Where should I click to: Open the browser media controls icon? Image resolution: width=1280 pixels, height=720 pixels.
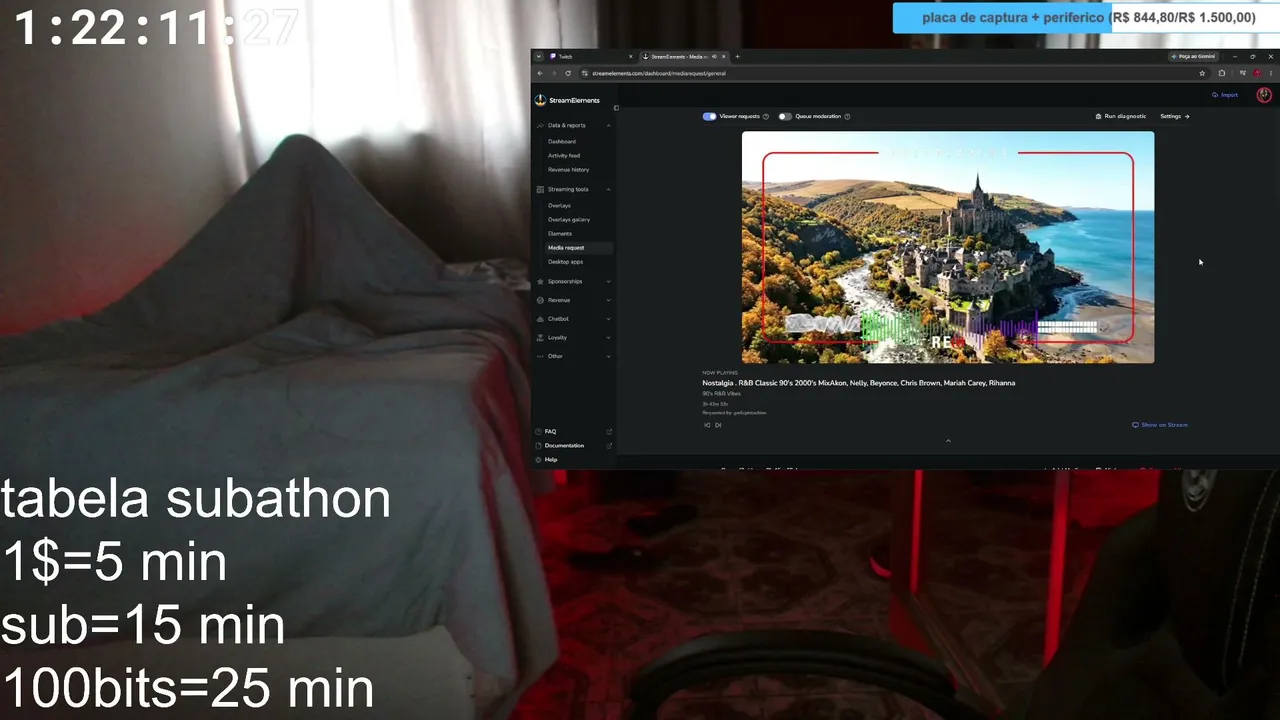click(x=1243, y=73)
